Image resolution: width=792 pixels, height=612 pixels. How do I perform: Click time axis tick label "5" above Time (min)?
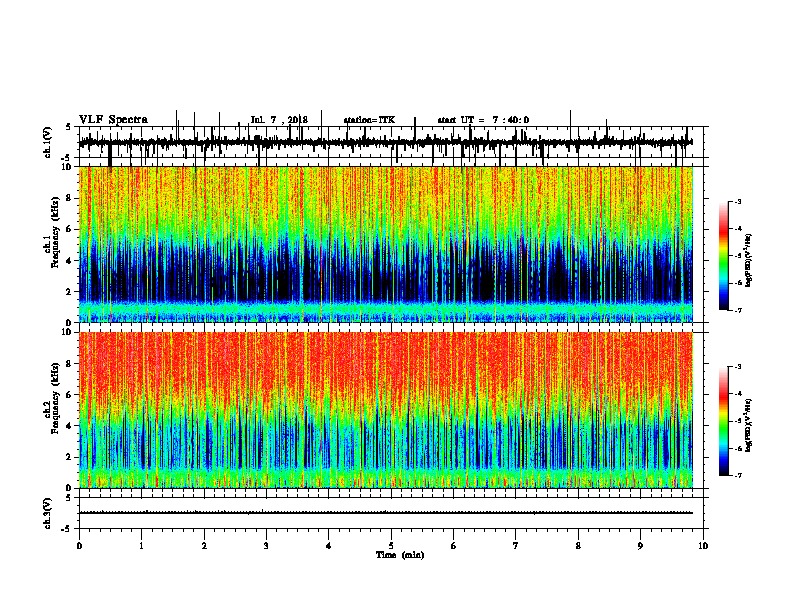(x=391, y=546)
